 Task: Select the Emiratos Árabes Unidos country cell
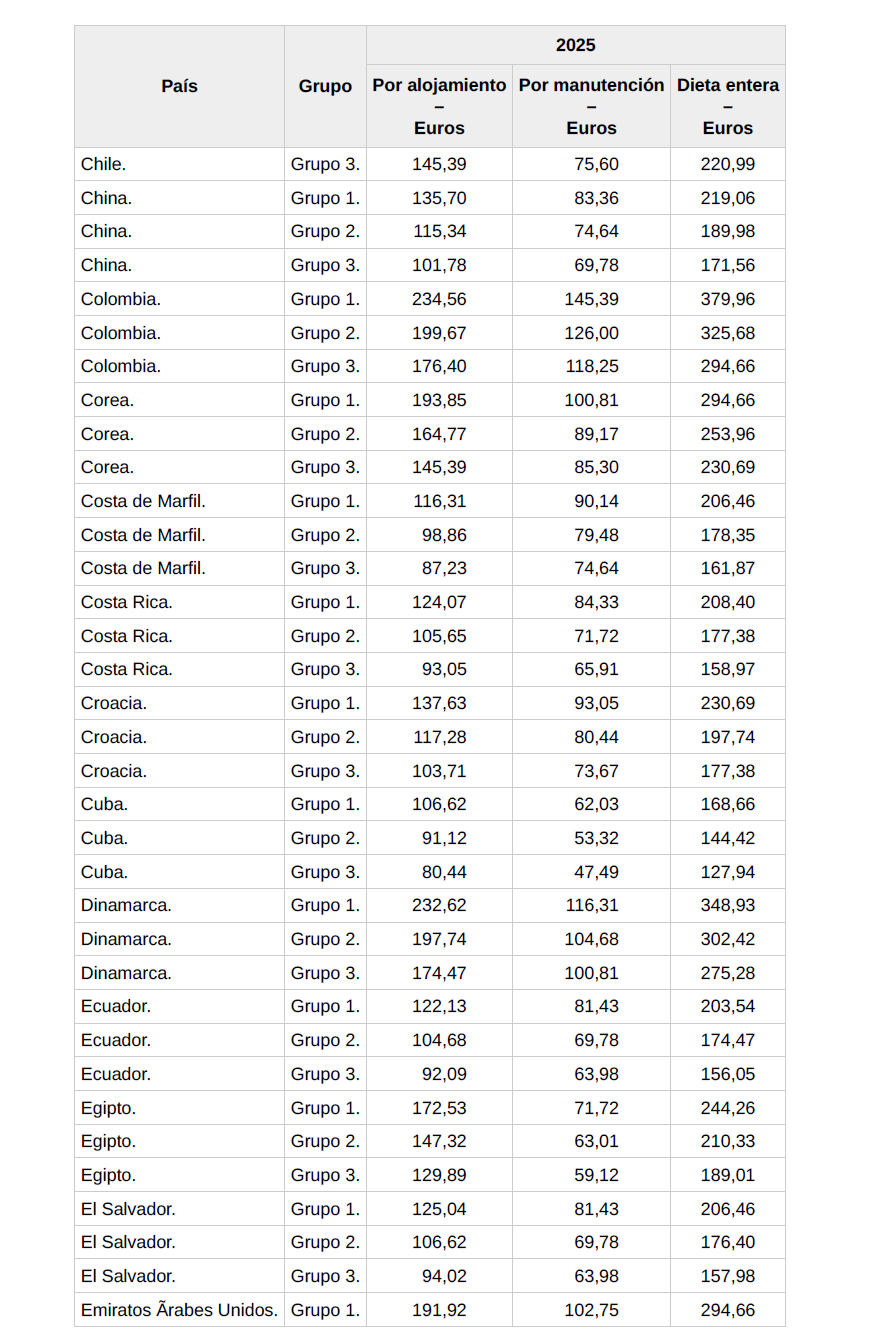point(179,1310)
